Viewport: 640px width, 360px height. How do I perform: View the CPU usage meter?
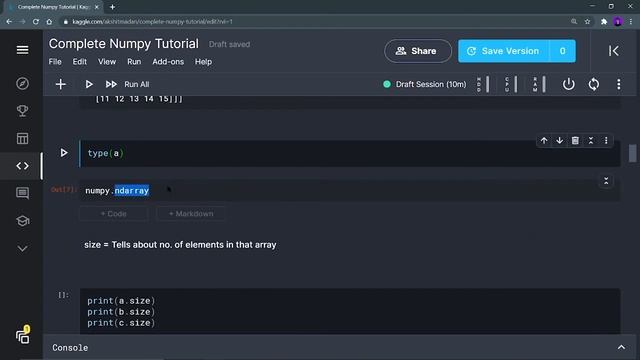tap(511, 84)
